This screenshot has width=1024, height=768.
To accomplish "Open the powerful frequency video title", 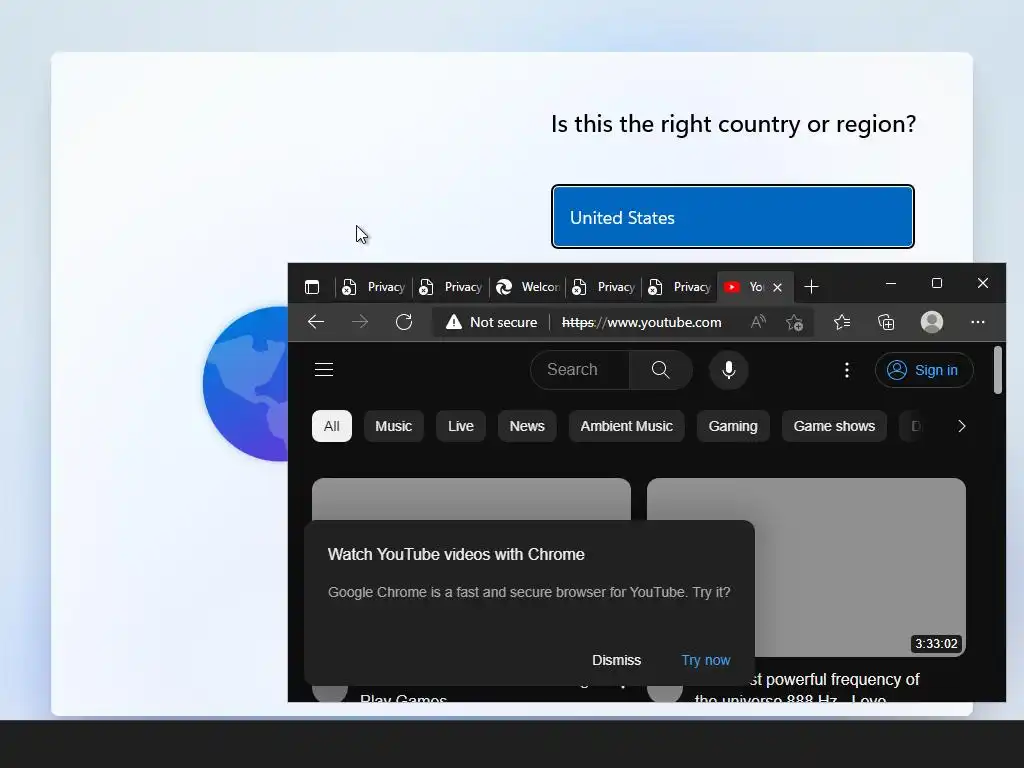I will [x=807, y=689].
